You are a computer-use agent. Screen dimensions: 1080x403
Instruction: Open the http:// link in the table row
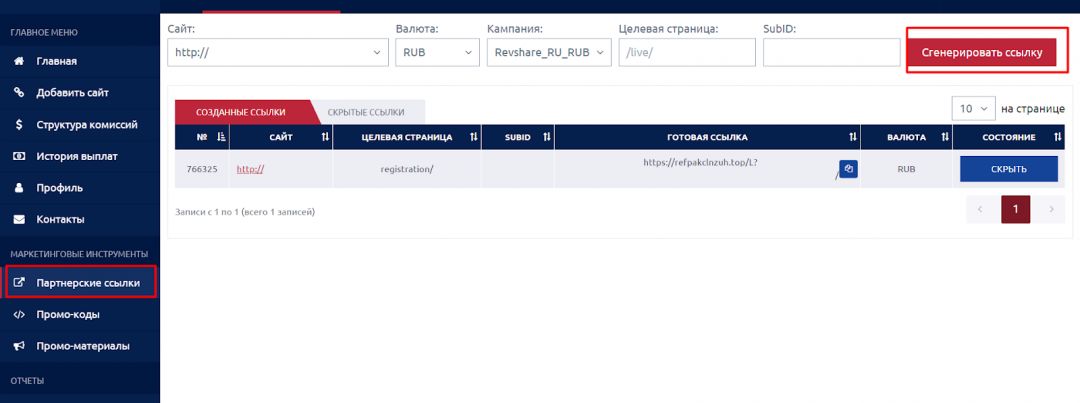point(250,169)
